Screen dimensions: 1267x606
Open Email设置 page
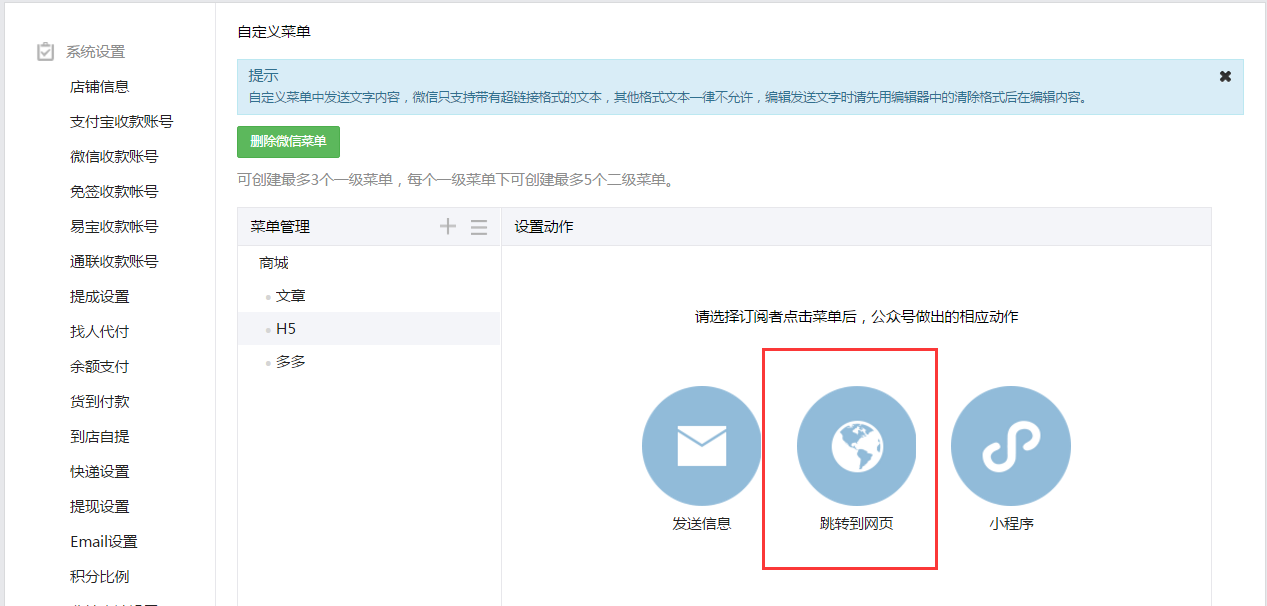(104, 542)
